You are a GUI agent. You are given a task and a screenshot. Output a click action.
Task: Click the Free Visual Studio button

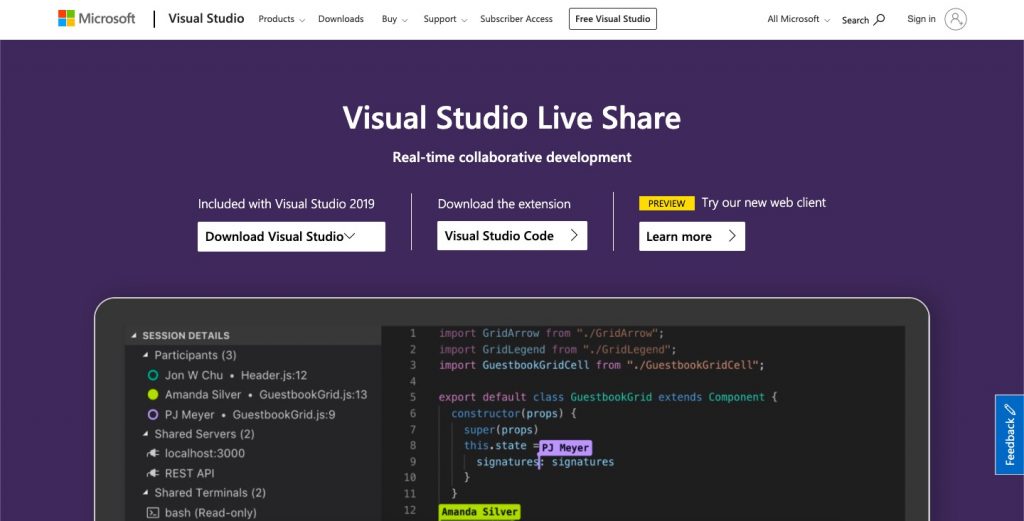point(613,19)
